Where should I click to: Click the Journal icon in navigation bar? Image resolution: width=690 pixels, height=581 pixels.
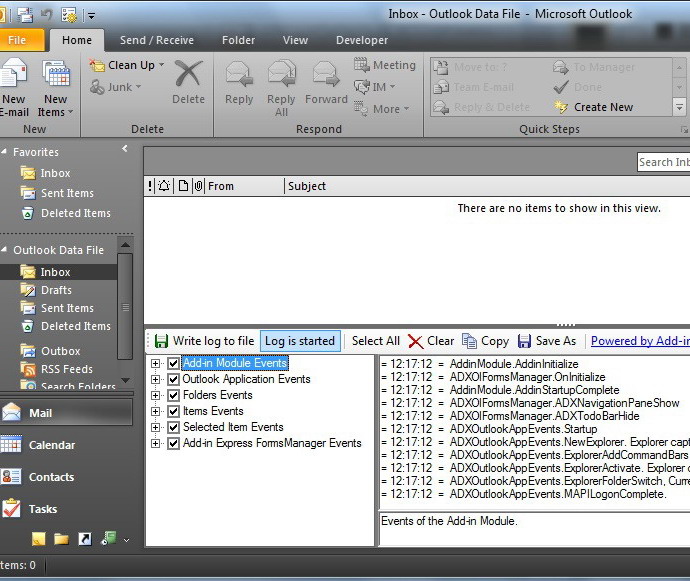[108, 538]
